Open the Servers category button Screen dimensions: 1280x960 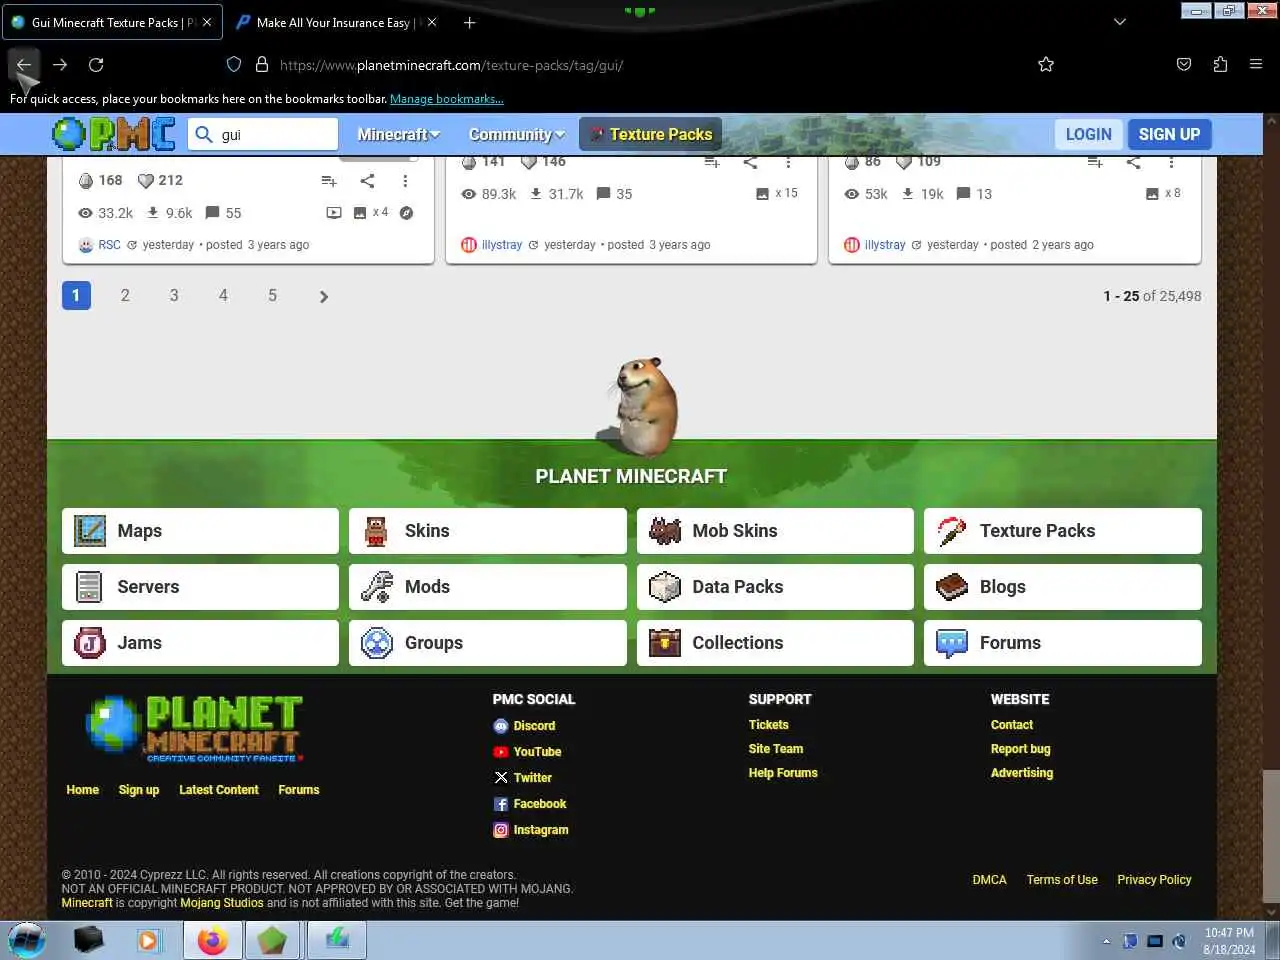pyautogui.click(x=200, y=587)
